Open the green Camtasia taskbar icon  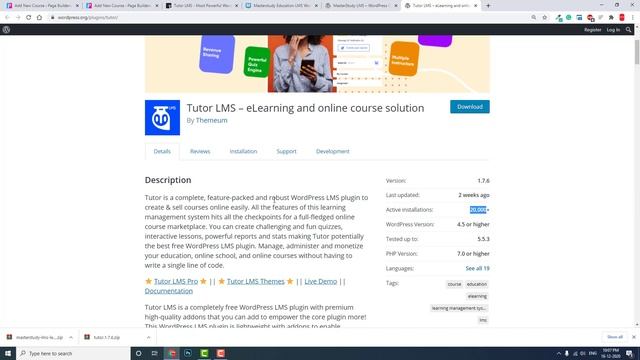click(x=204, y=353)
